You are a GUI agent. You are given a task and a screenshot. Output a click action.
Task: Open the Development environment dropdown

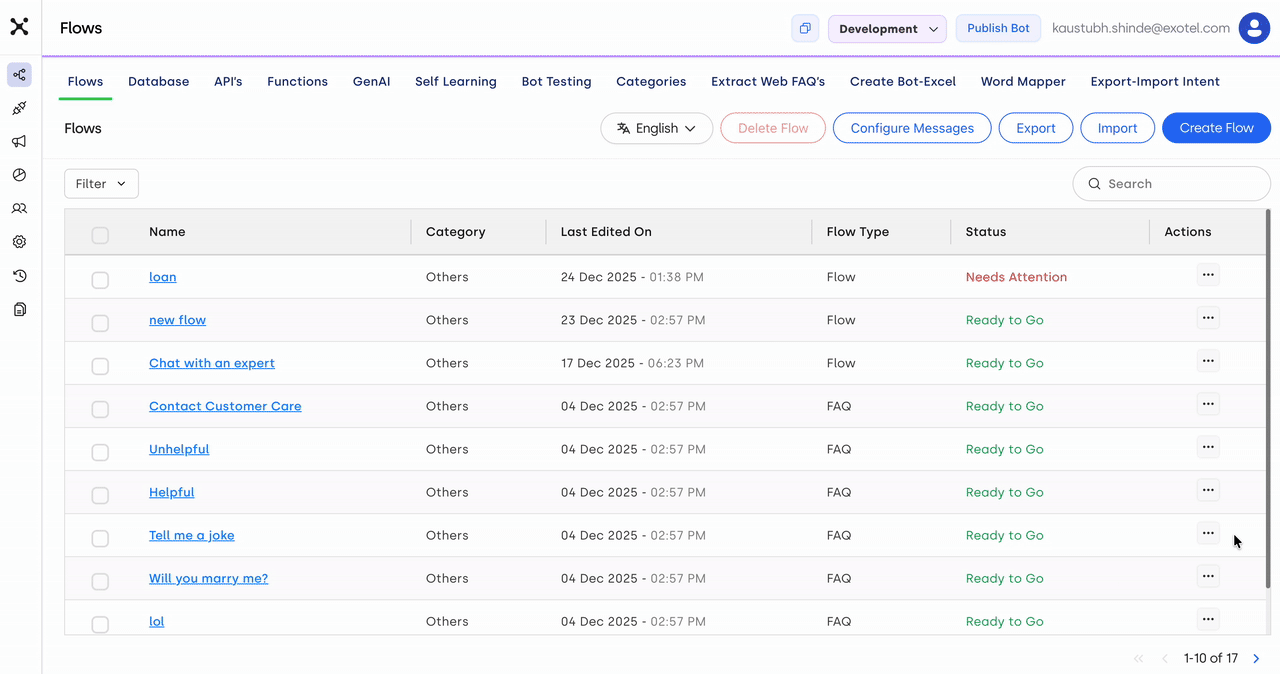[887, 29]
